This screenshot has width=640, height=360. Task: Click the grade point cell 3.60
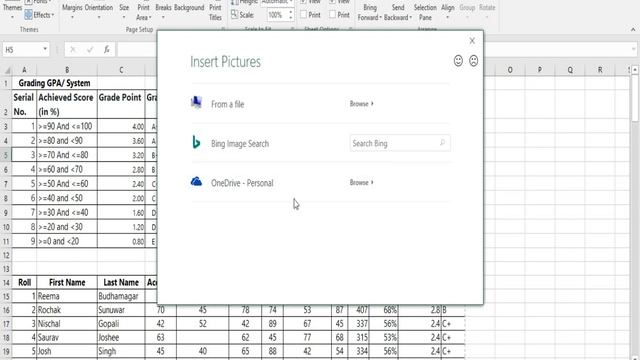[121, 141]
